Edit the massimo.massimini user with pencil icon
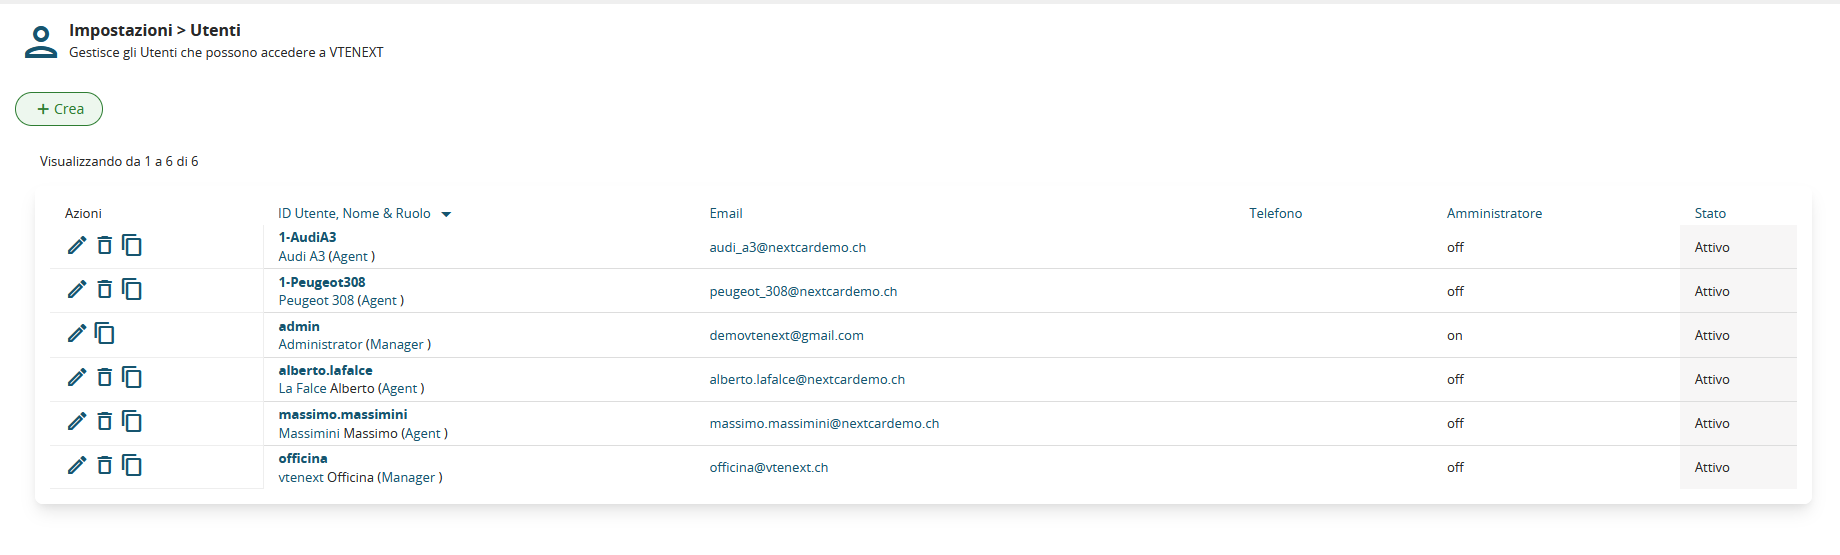This screenshot has height=555, width=1840. point(77,421)
